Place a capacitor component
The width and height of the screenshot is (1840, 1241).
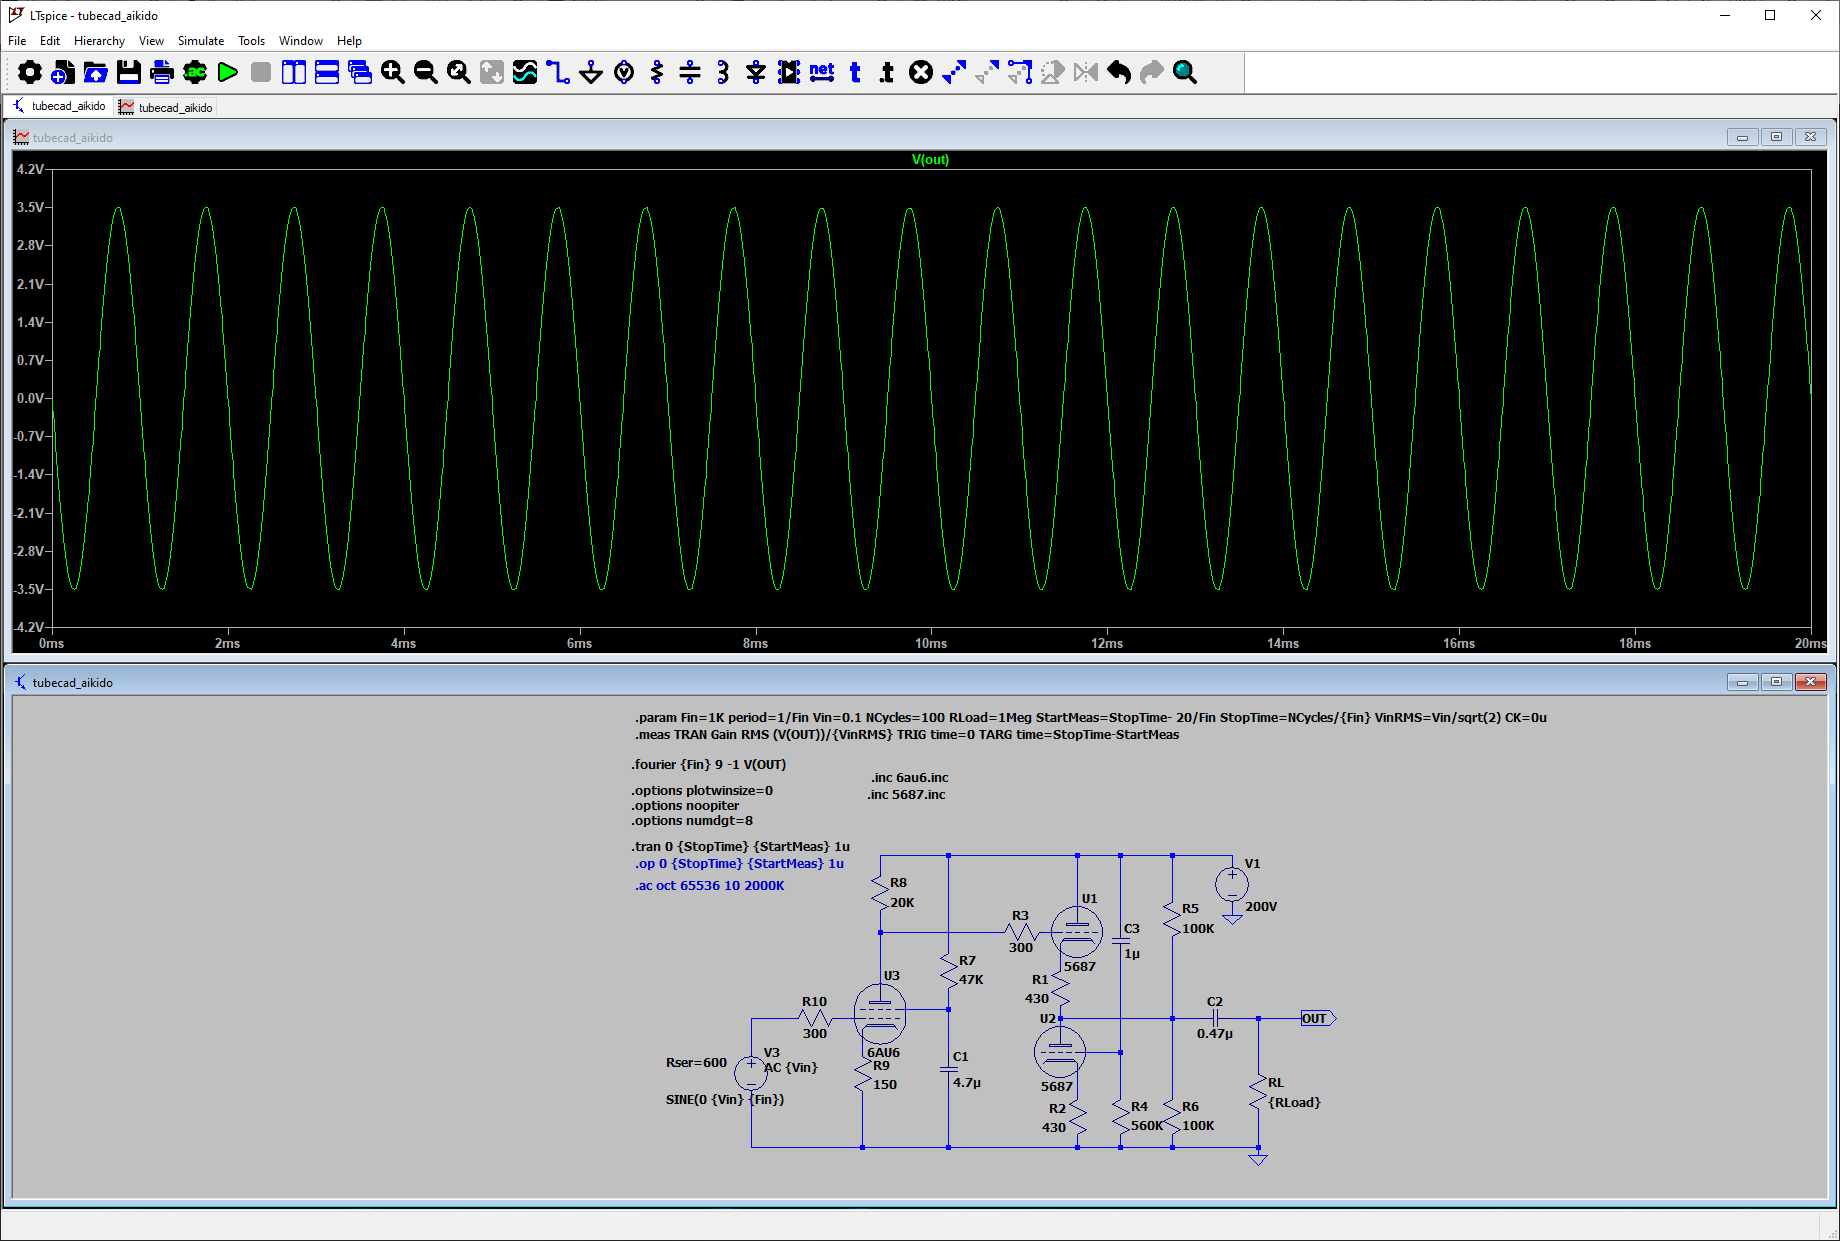(x=690, y=72)
